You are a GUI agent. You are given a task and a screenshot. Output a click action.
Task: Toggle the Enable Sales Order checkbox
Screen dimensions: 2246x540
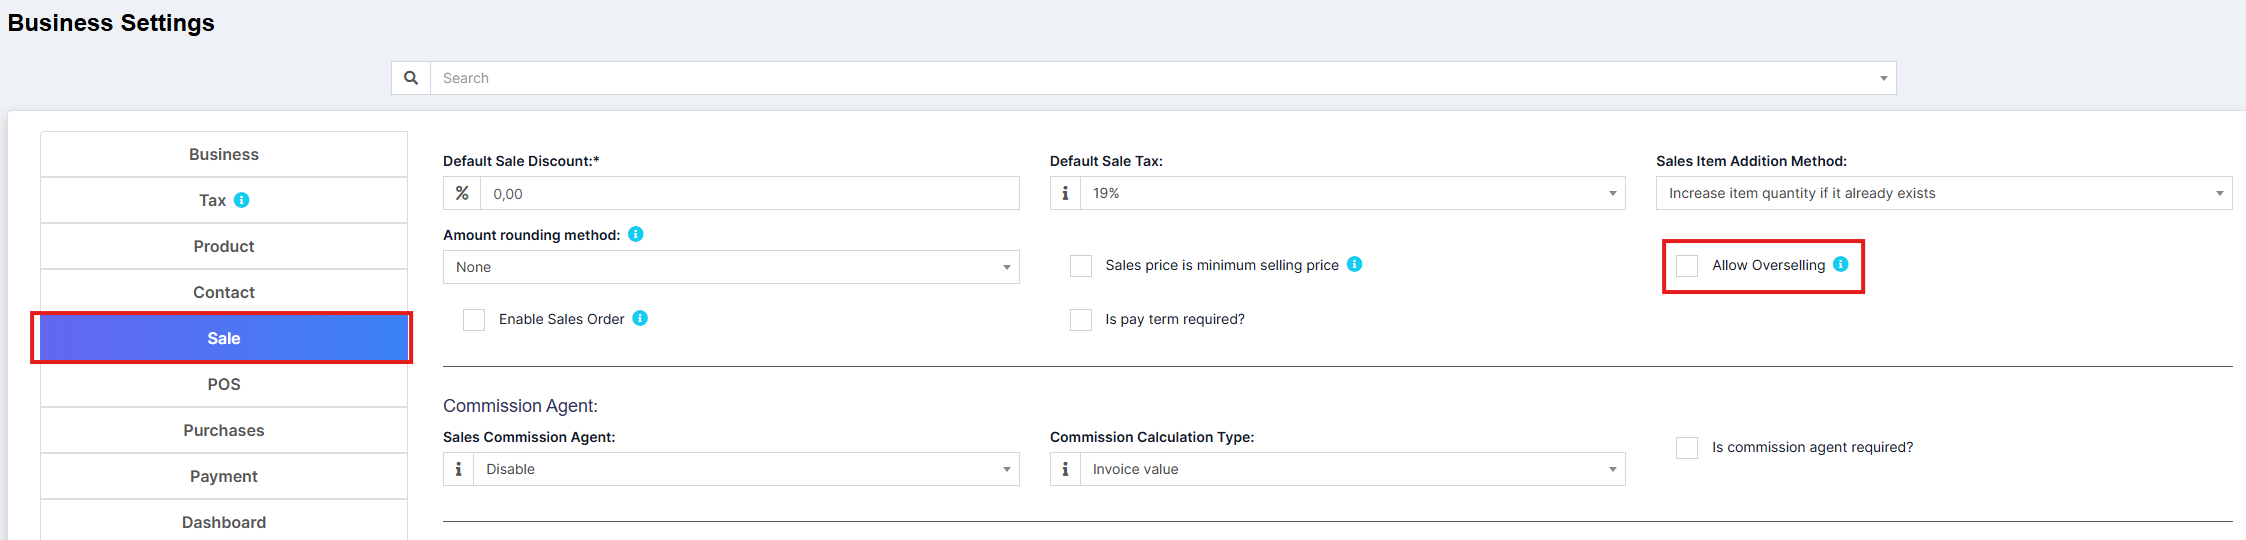point(474,319)
